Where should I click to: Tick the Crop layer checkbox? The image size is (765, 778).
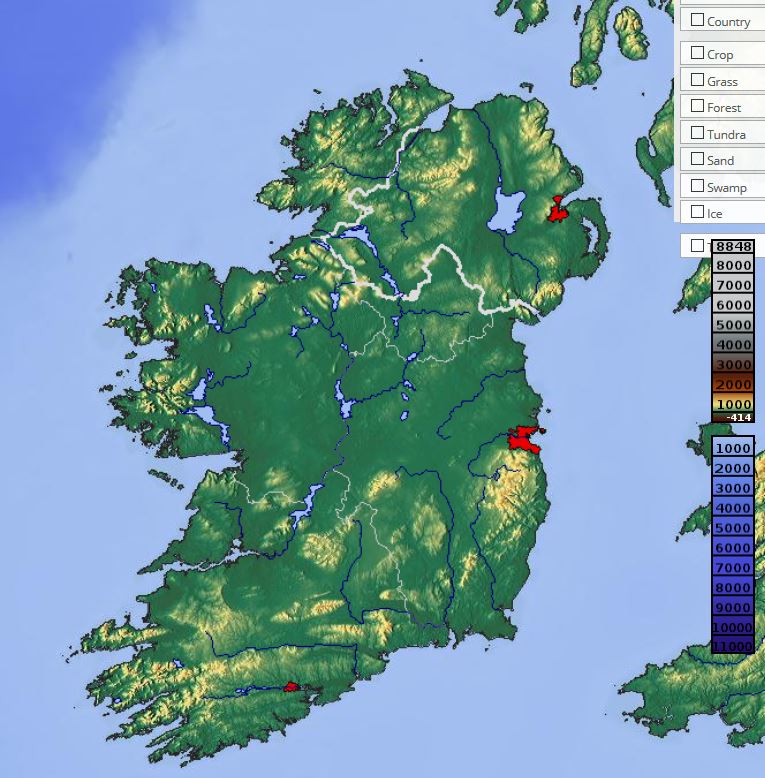pos(697,53)
